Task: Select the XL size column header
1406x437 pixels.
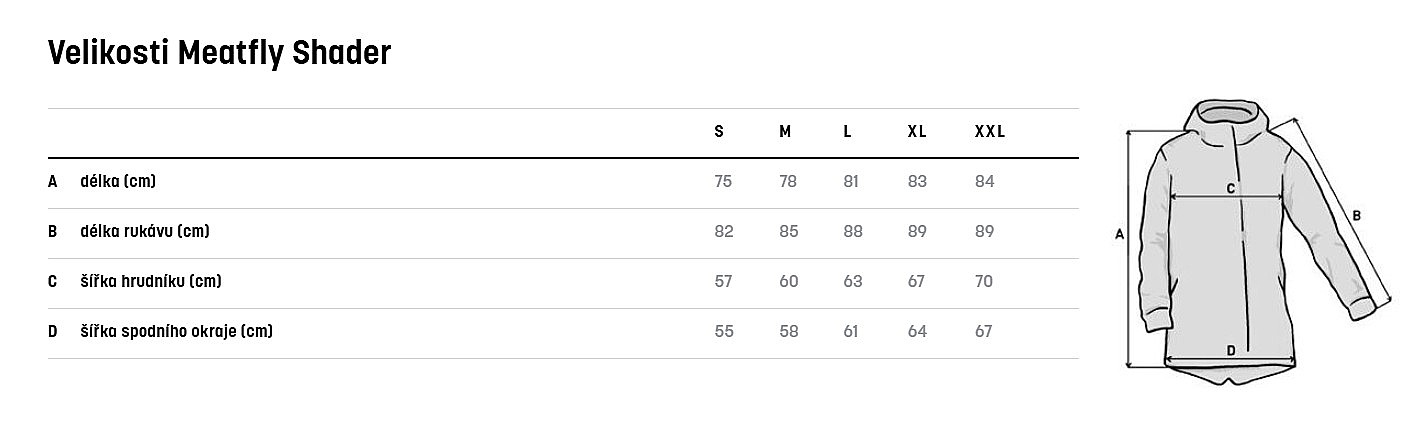Action: click(x=916, y=132)
